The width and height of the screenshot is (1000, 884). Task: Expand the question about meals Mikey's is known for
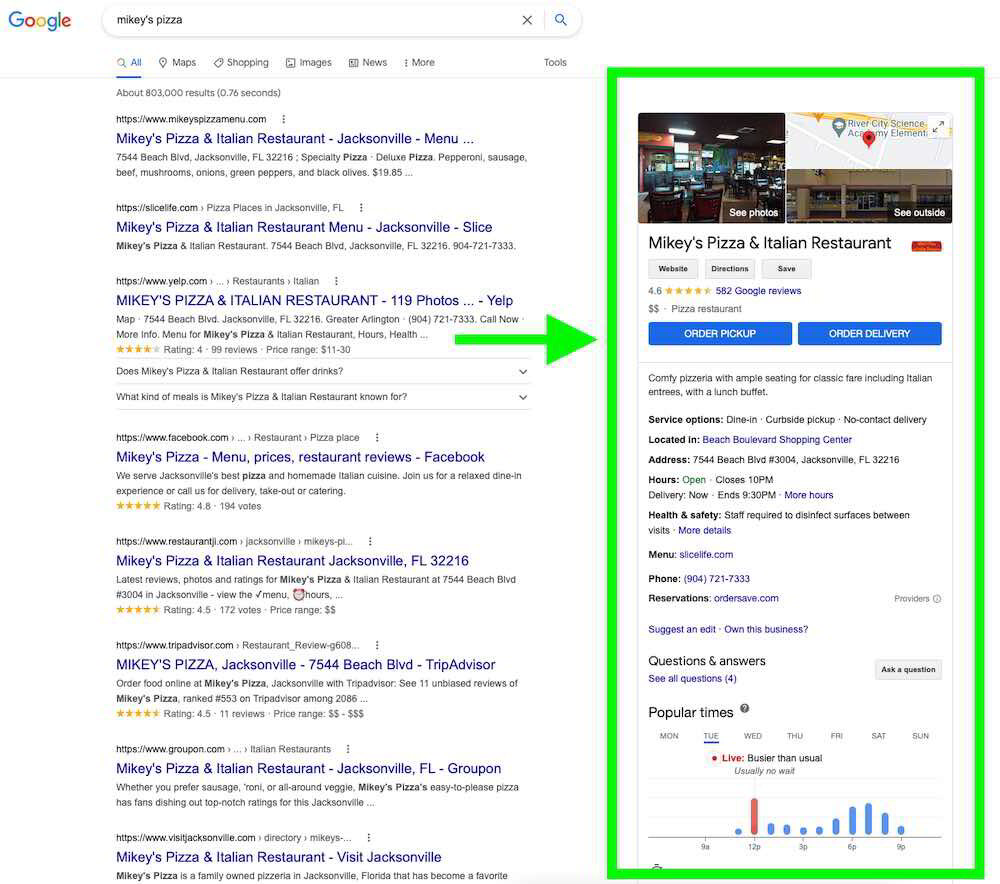click(x=522, y=395)
